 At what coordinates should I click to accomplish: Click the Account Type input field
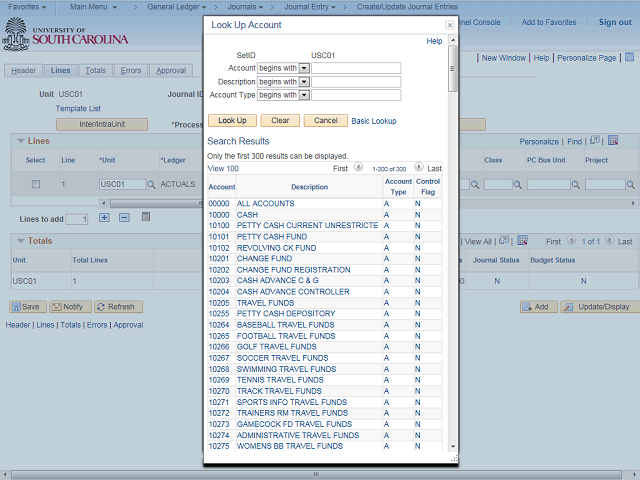356,95
